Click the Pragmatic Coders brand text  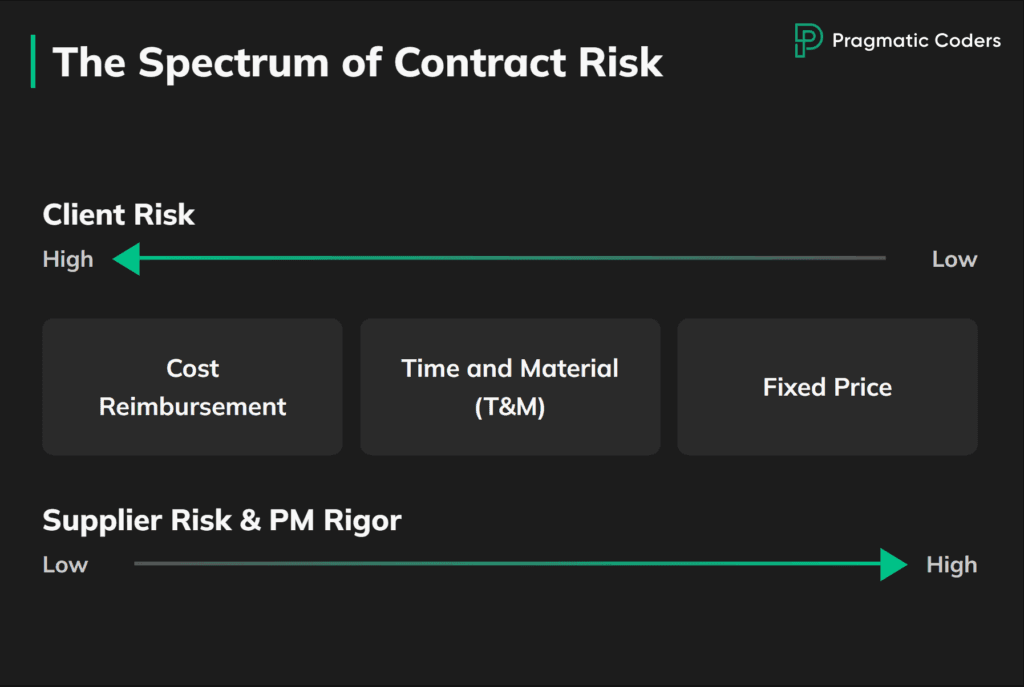click(916, 41)
